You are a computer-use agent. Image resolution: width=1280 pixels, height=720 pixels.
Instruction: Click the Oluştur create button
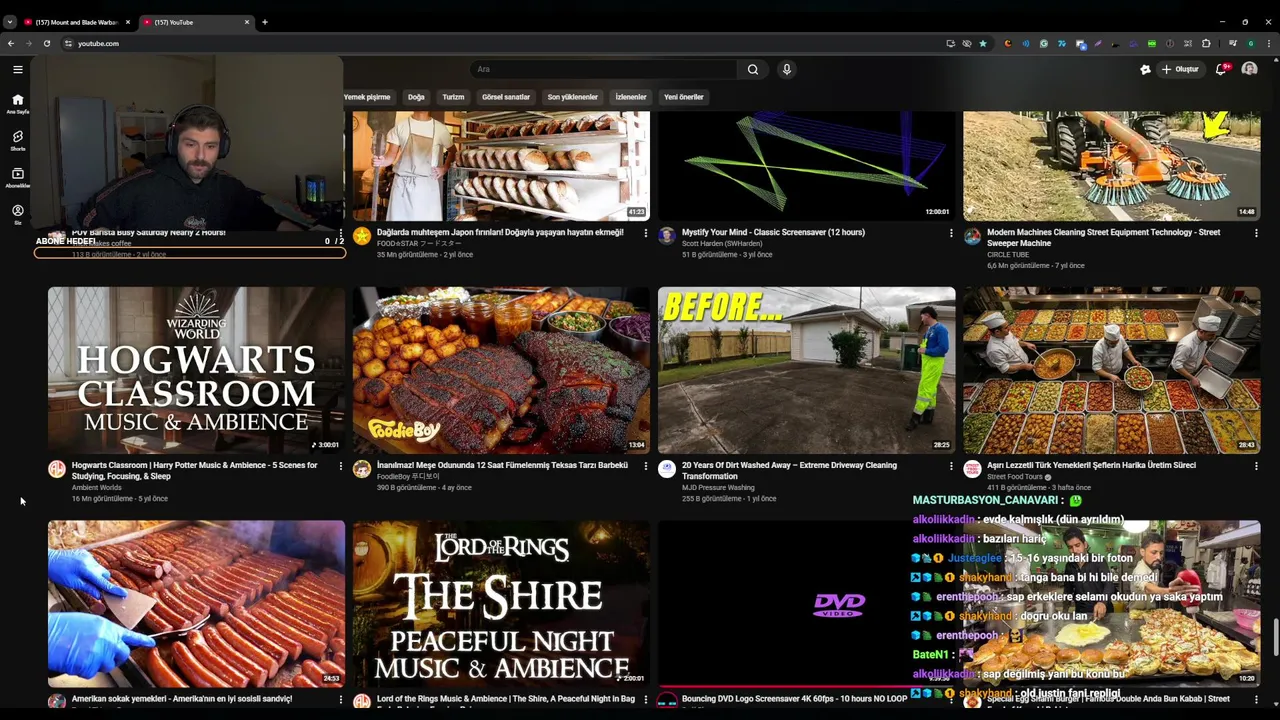point(1180,69)
